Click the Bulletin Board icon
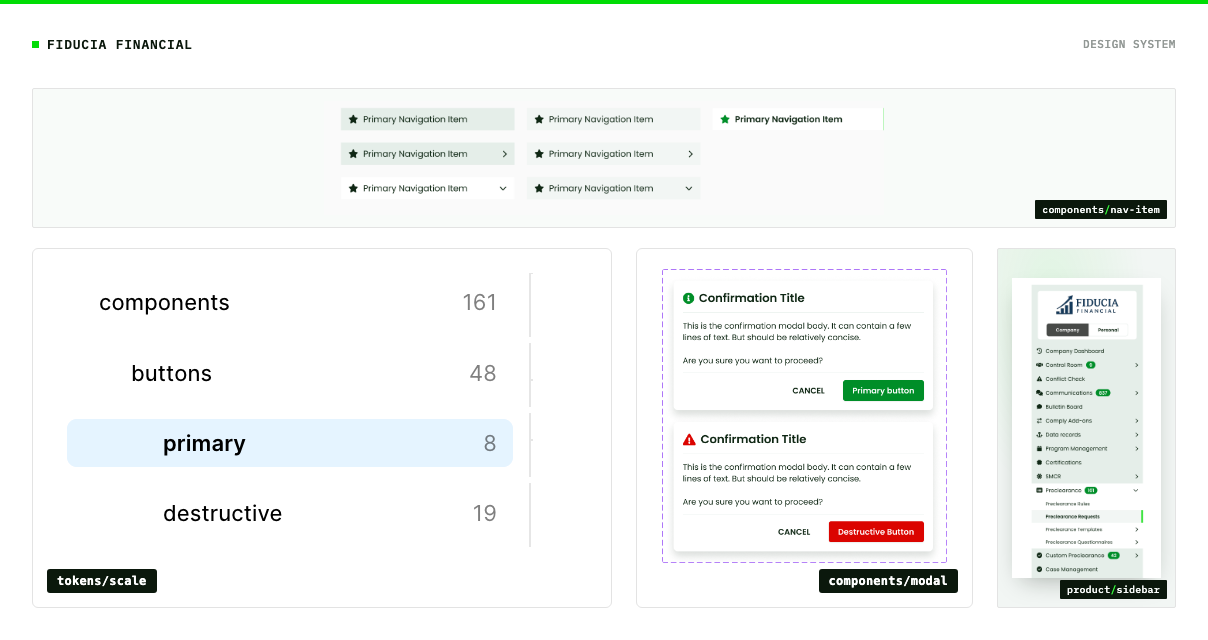 click(1039, 407)
